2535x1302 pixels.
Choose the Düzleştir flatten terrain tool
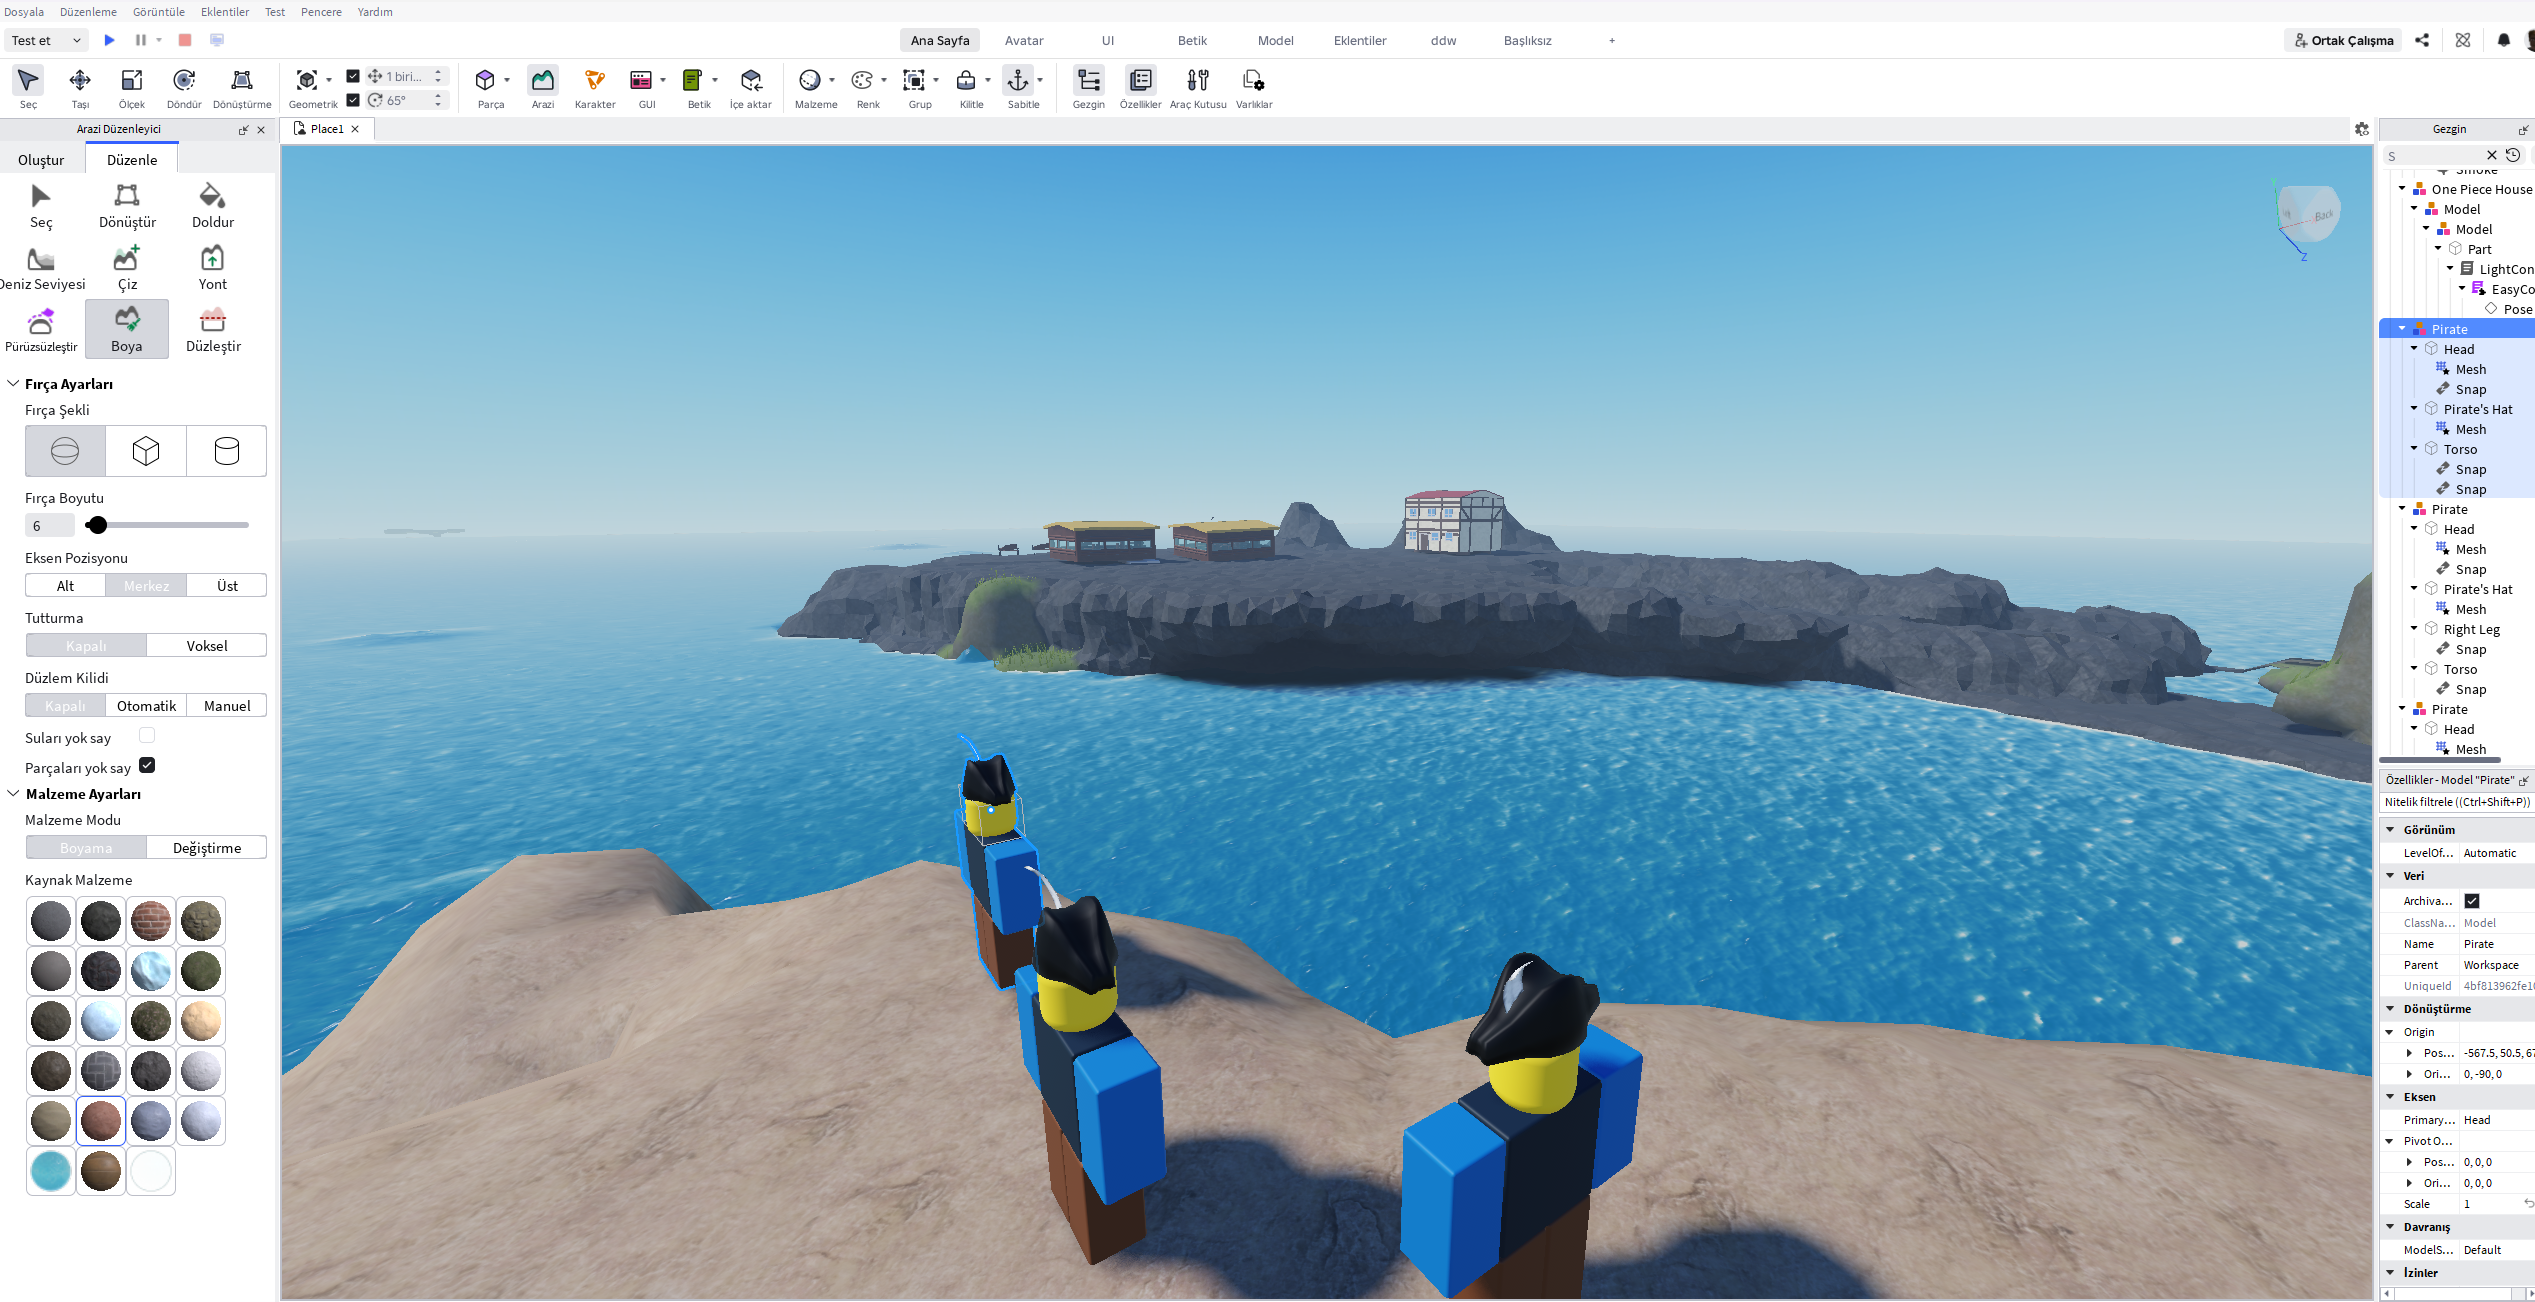coord(213,330)
